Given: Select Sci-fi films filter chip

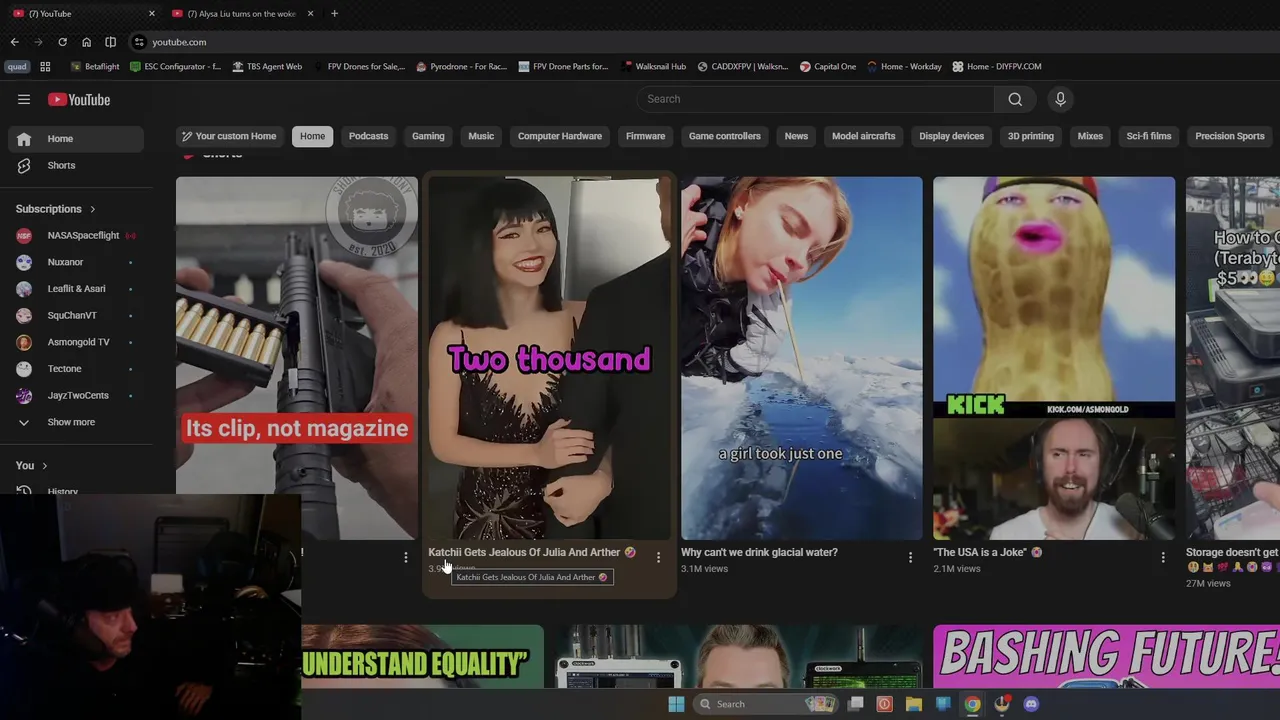Looking at the screenshot, I should click(1149, 136).
